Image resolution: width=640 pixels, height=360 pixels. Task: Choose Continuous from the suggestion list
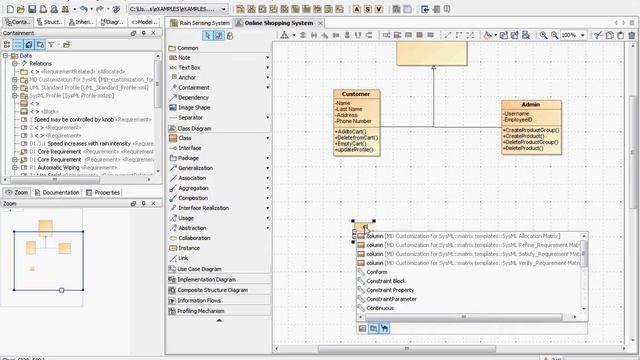pyautogui.click(x=380, y=308)
